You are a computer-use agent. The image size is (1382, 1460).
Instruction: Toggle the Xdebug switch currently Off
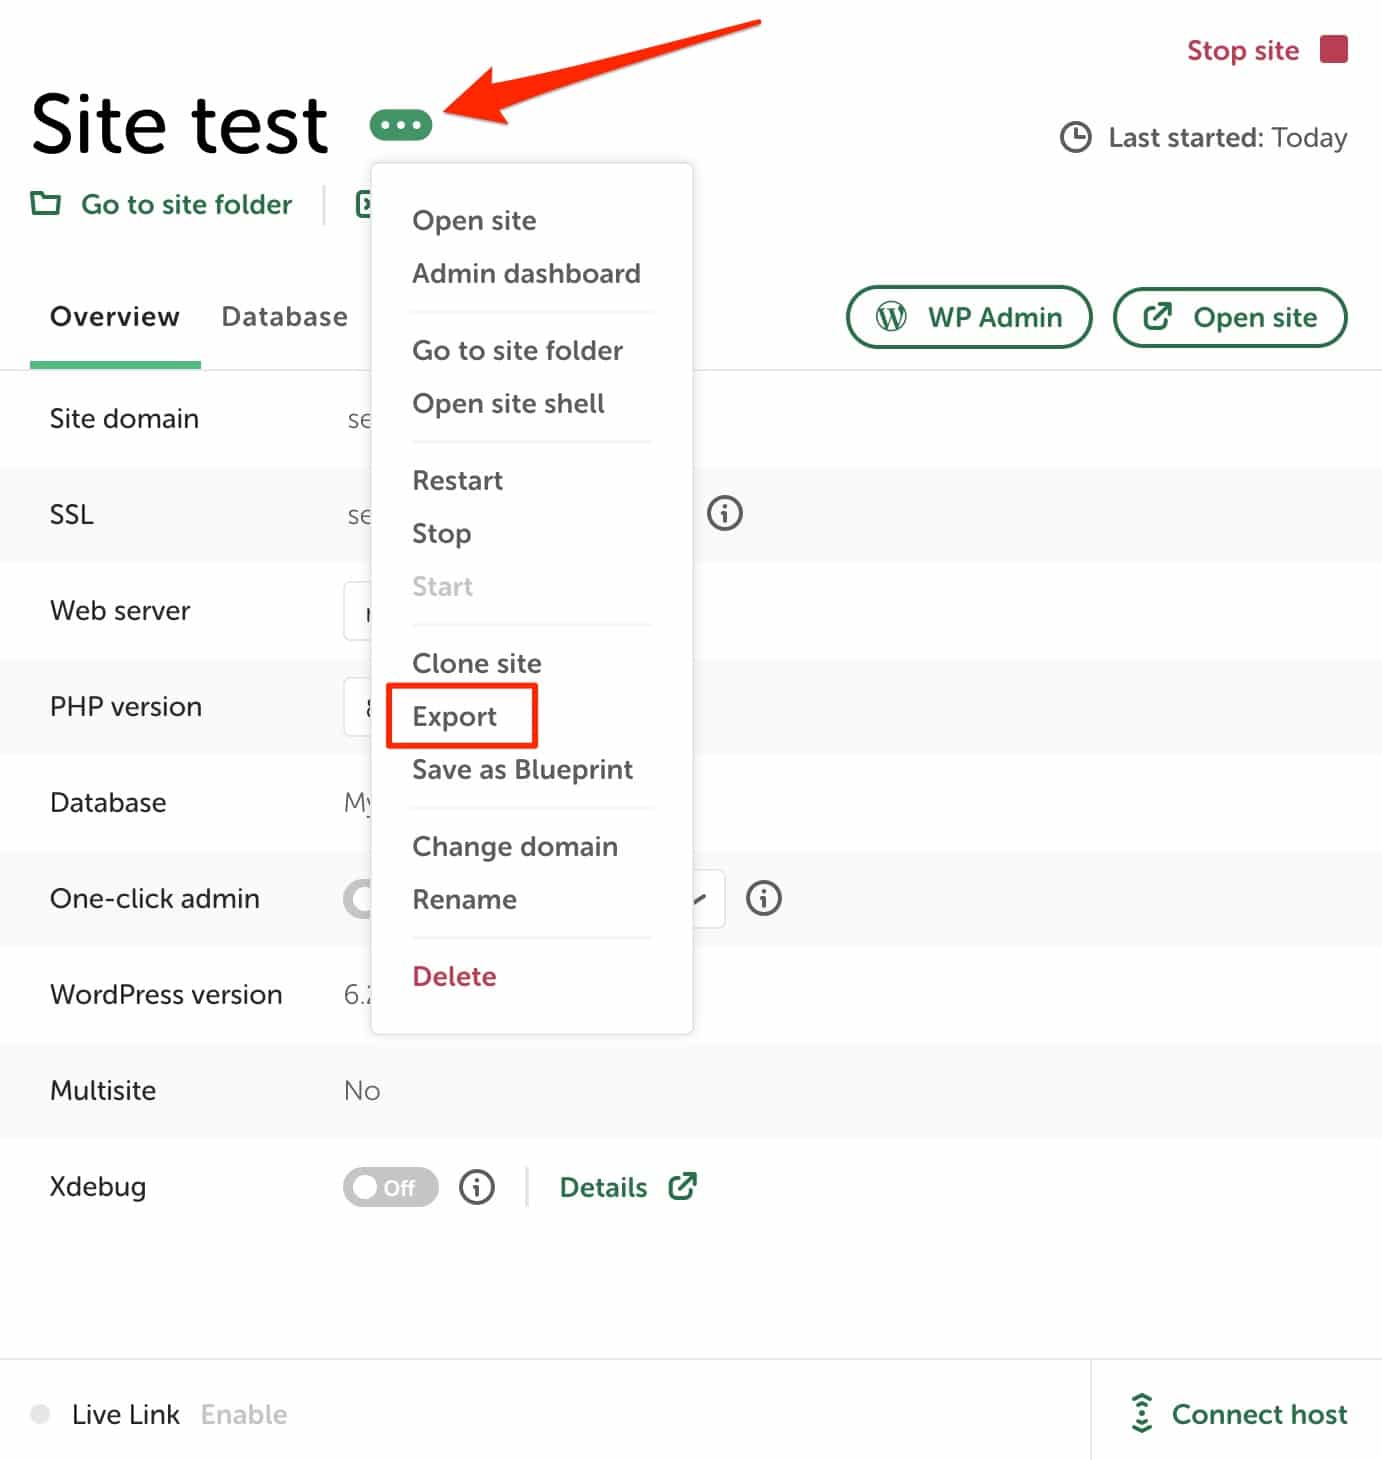click(x=391, y=1187)
